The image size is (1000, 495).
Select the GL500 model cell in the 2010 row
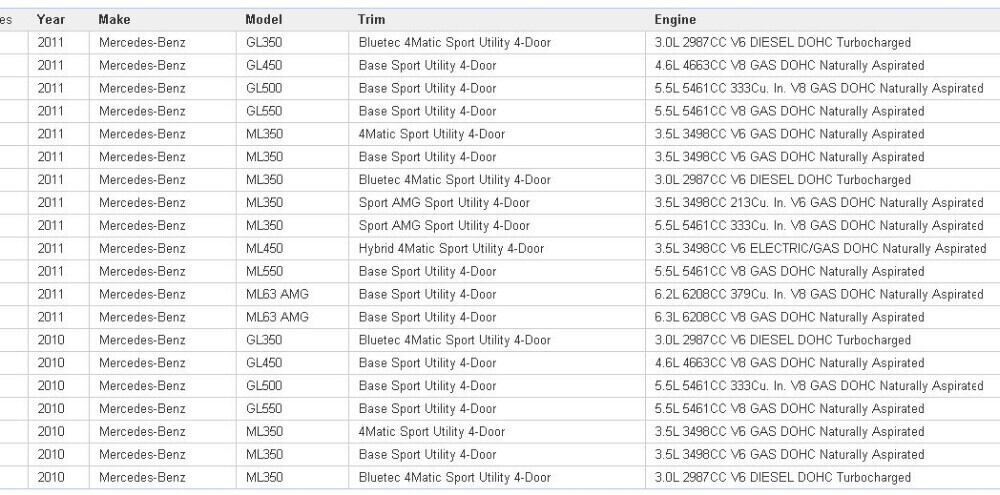(x=265, y=386)
